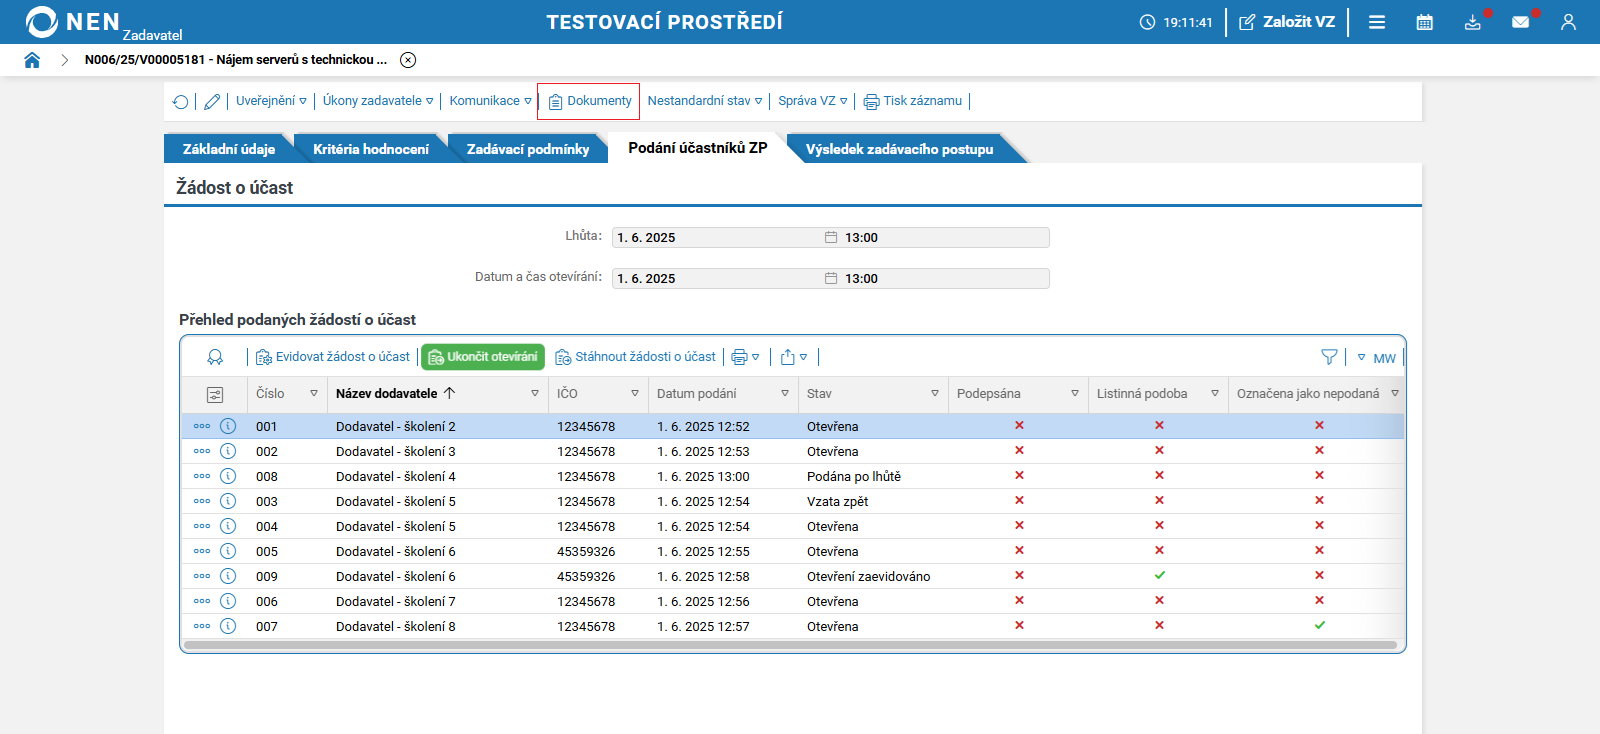The height and width of the screenshot is (734, 1600).
Task: Click the Podána po lhůtě status cell
Action: pos(854,476)
